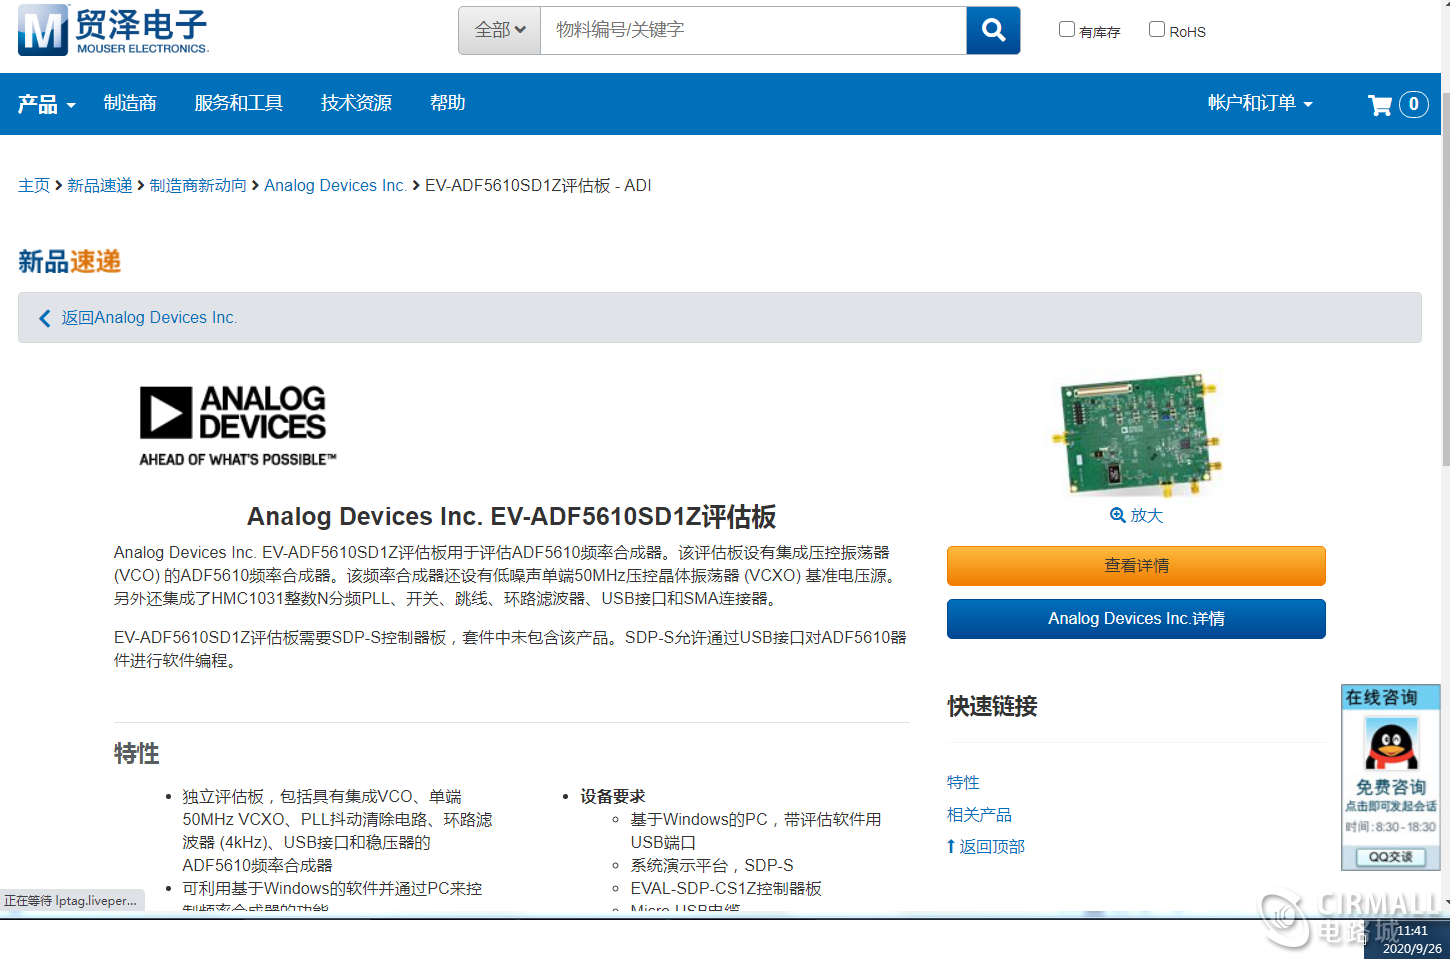Open the 制造商新动向 breadcrumb link
This screenshot has width=1450, height=959.
(198, 185)
